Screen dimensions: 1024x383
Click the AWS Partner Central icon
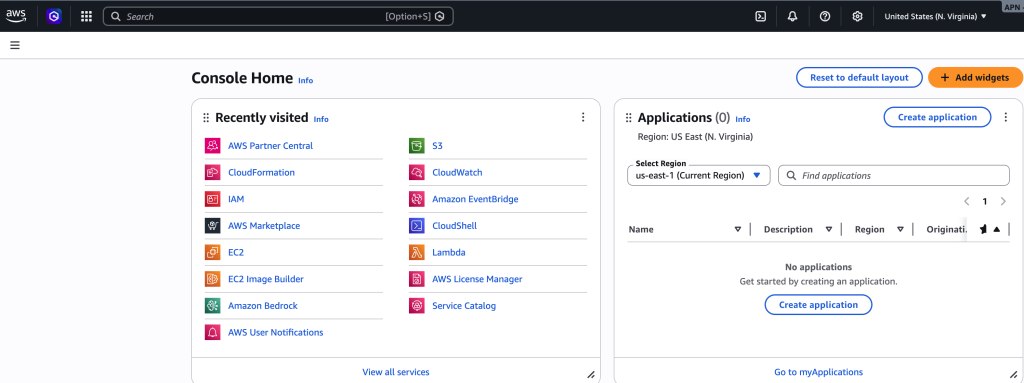click(x=212, y=146)
